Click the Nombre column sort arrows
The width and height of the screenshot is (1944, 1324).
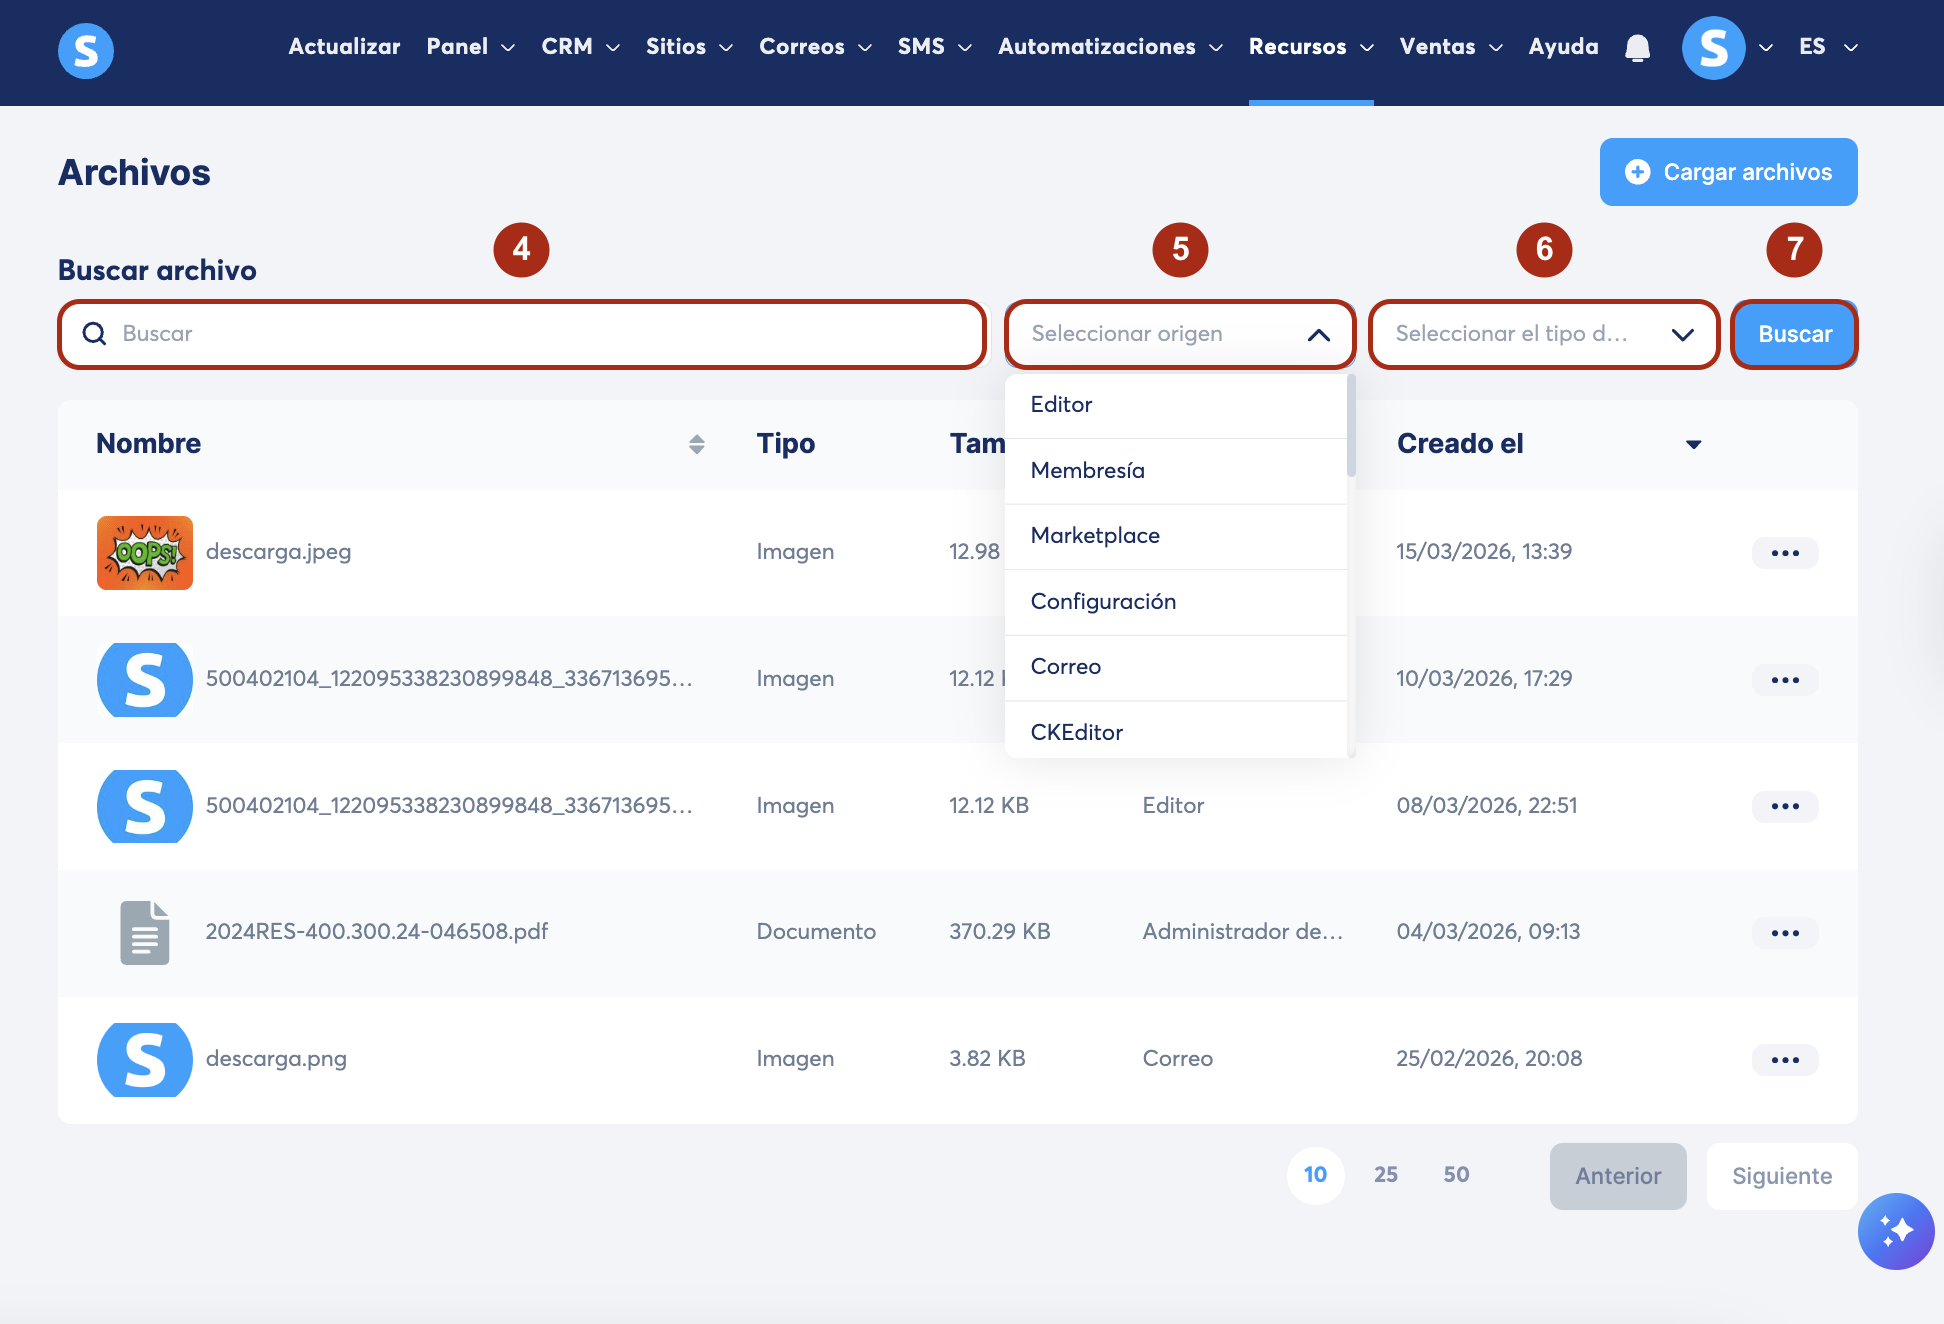pyautogui.click(x=697, y=444)
